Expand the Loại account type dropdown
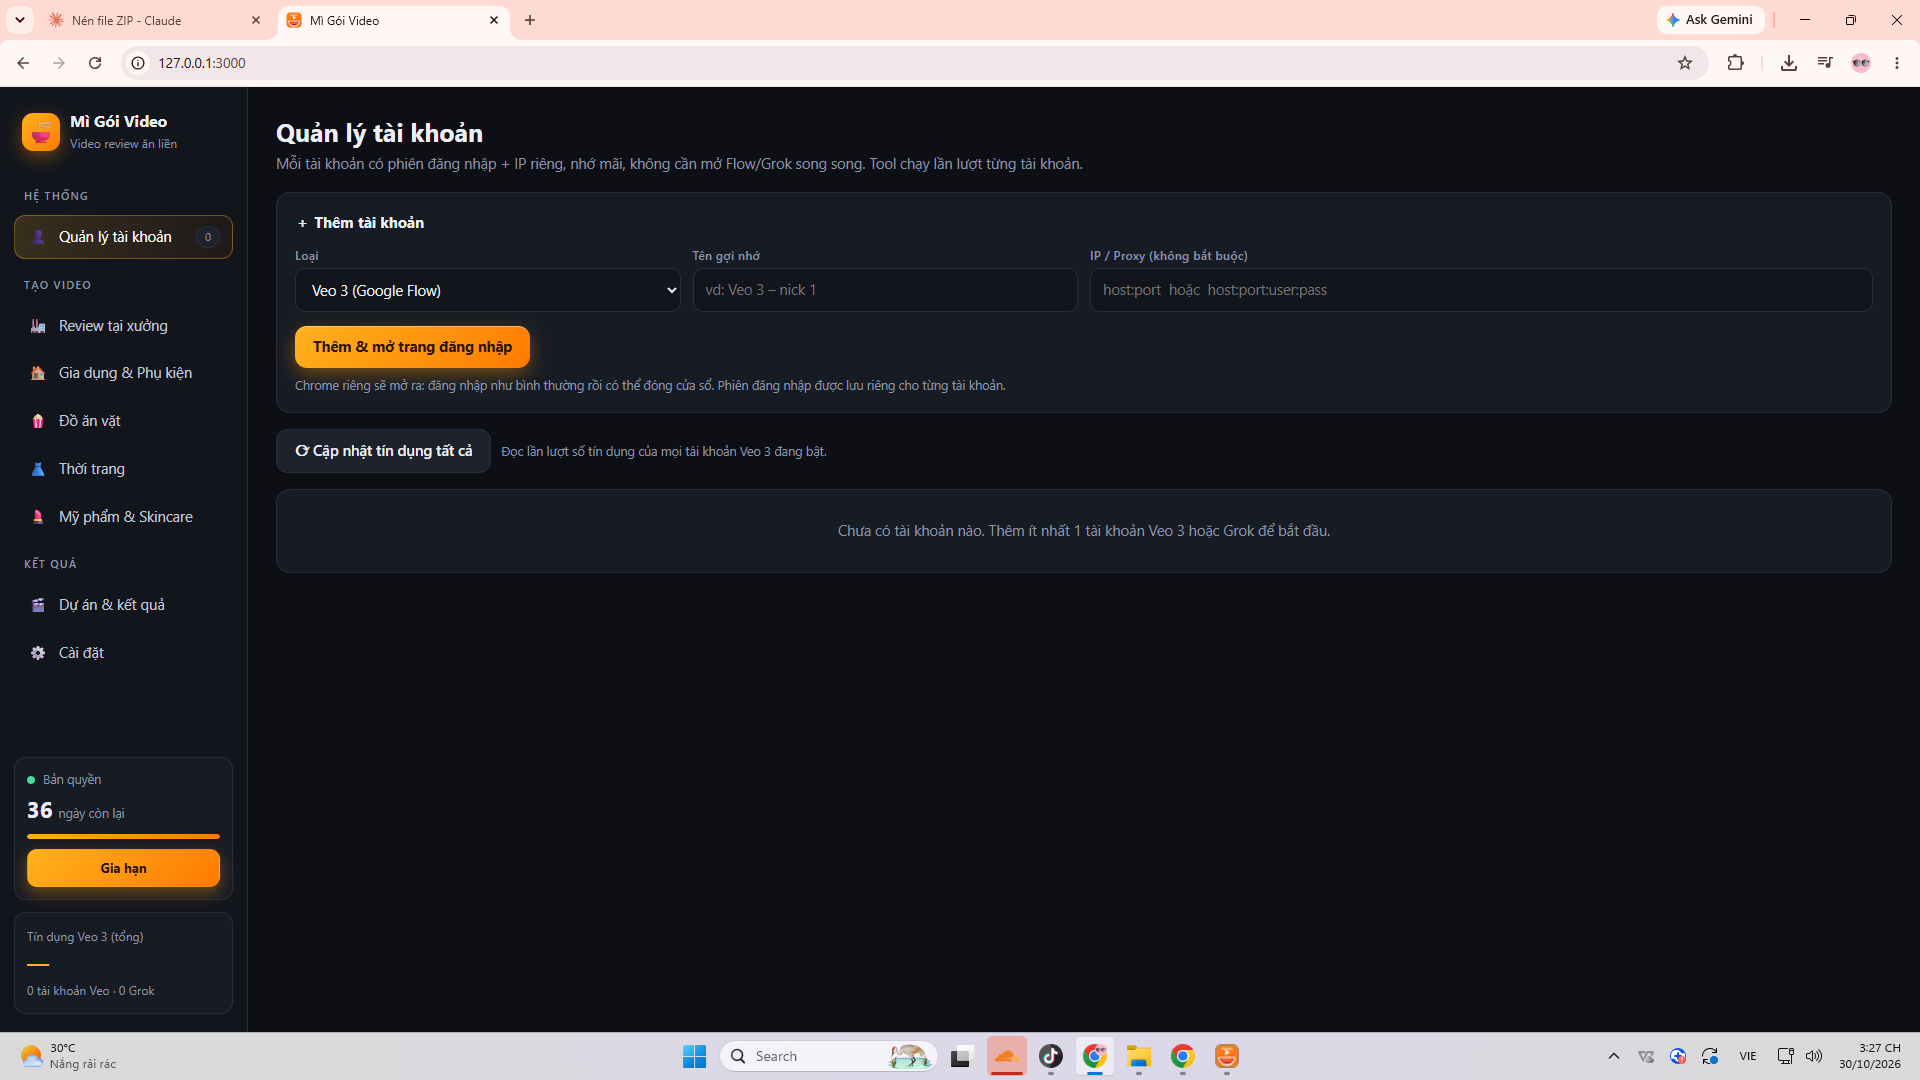The height and width of the screenshot is (1080, 1920). (487, 290)
